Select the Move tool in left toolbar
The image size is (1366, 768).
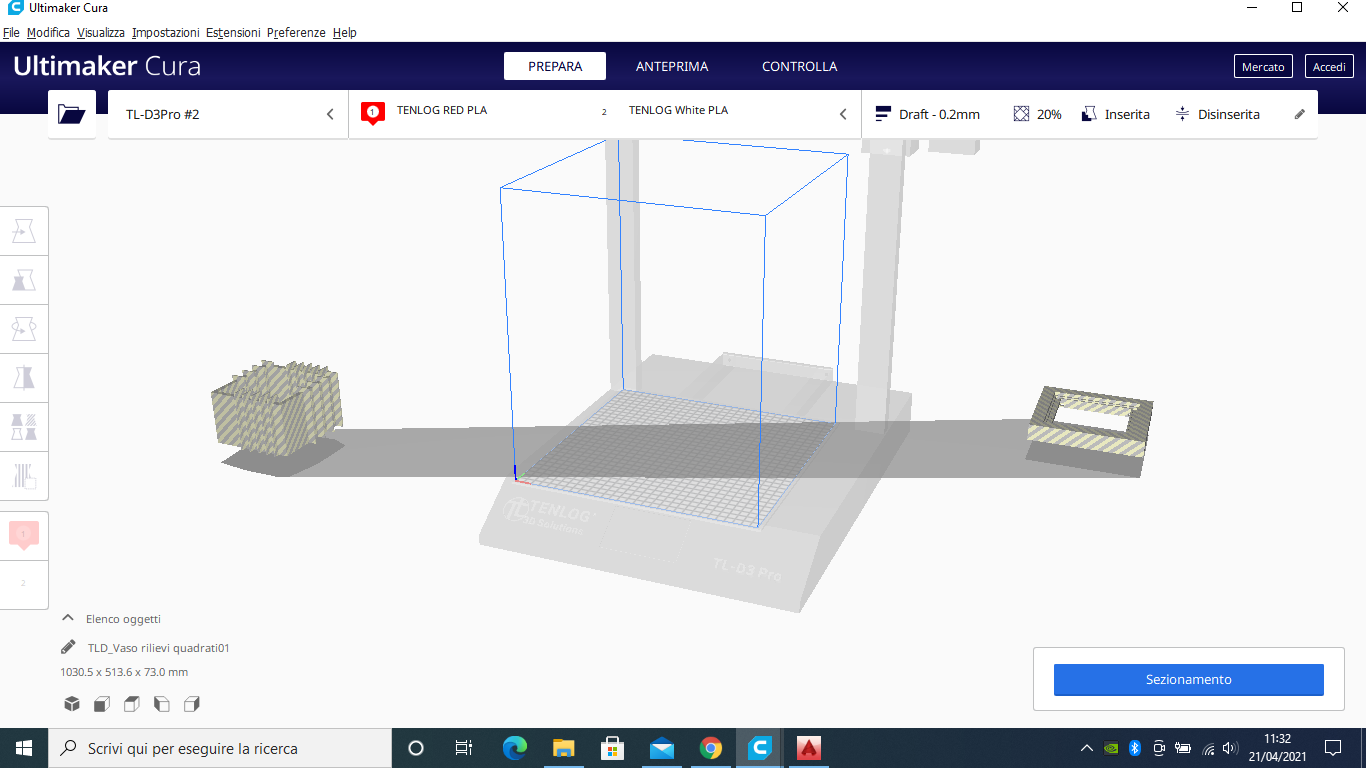24,232
